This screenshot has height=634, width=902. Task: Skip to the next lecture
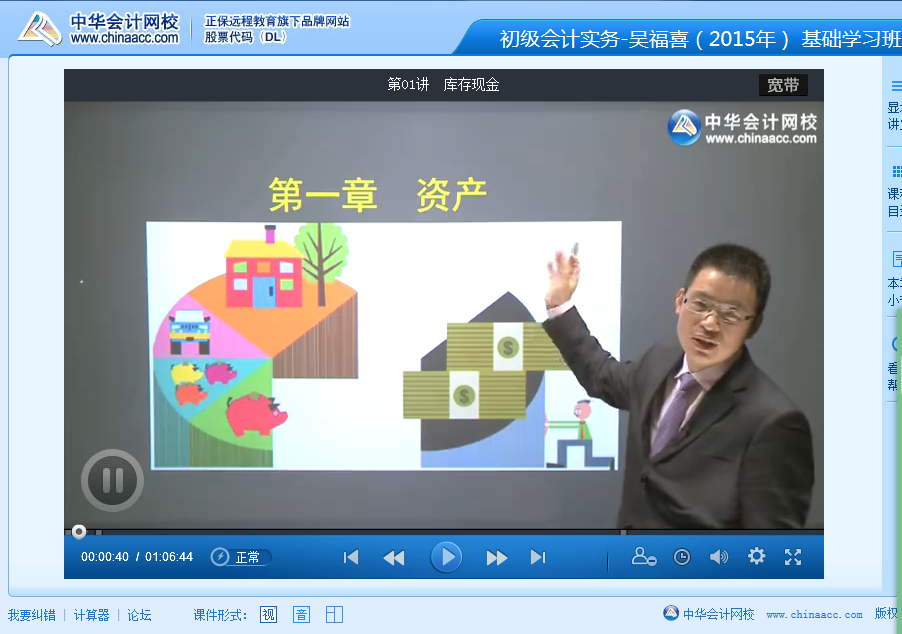(x=538, y=558)
